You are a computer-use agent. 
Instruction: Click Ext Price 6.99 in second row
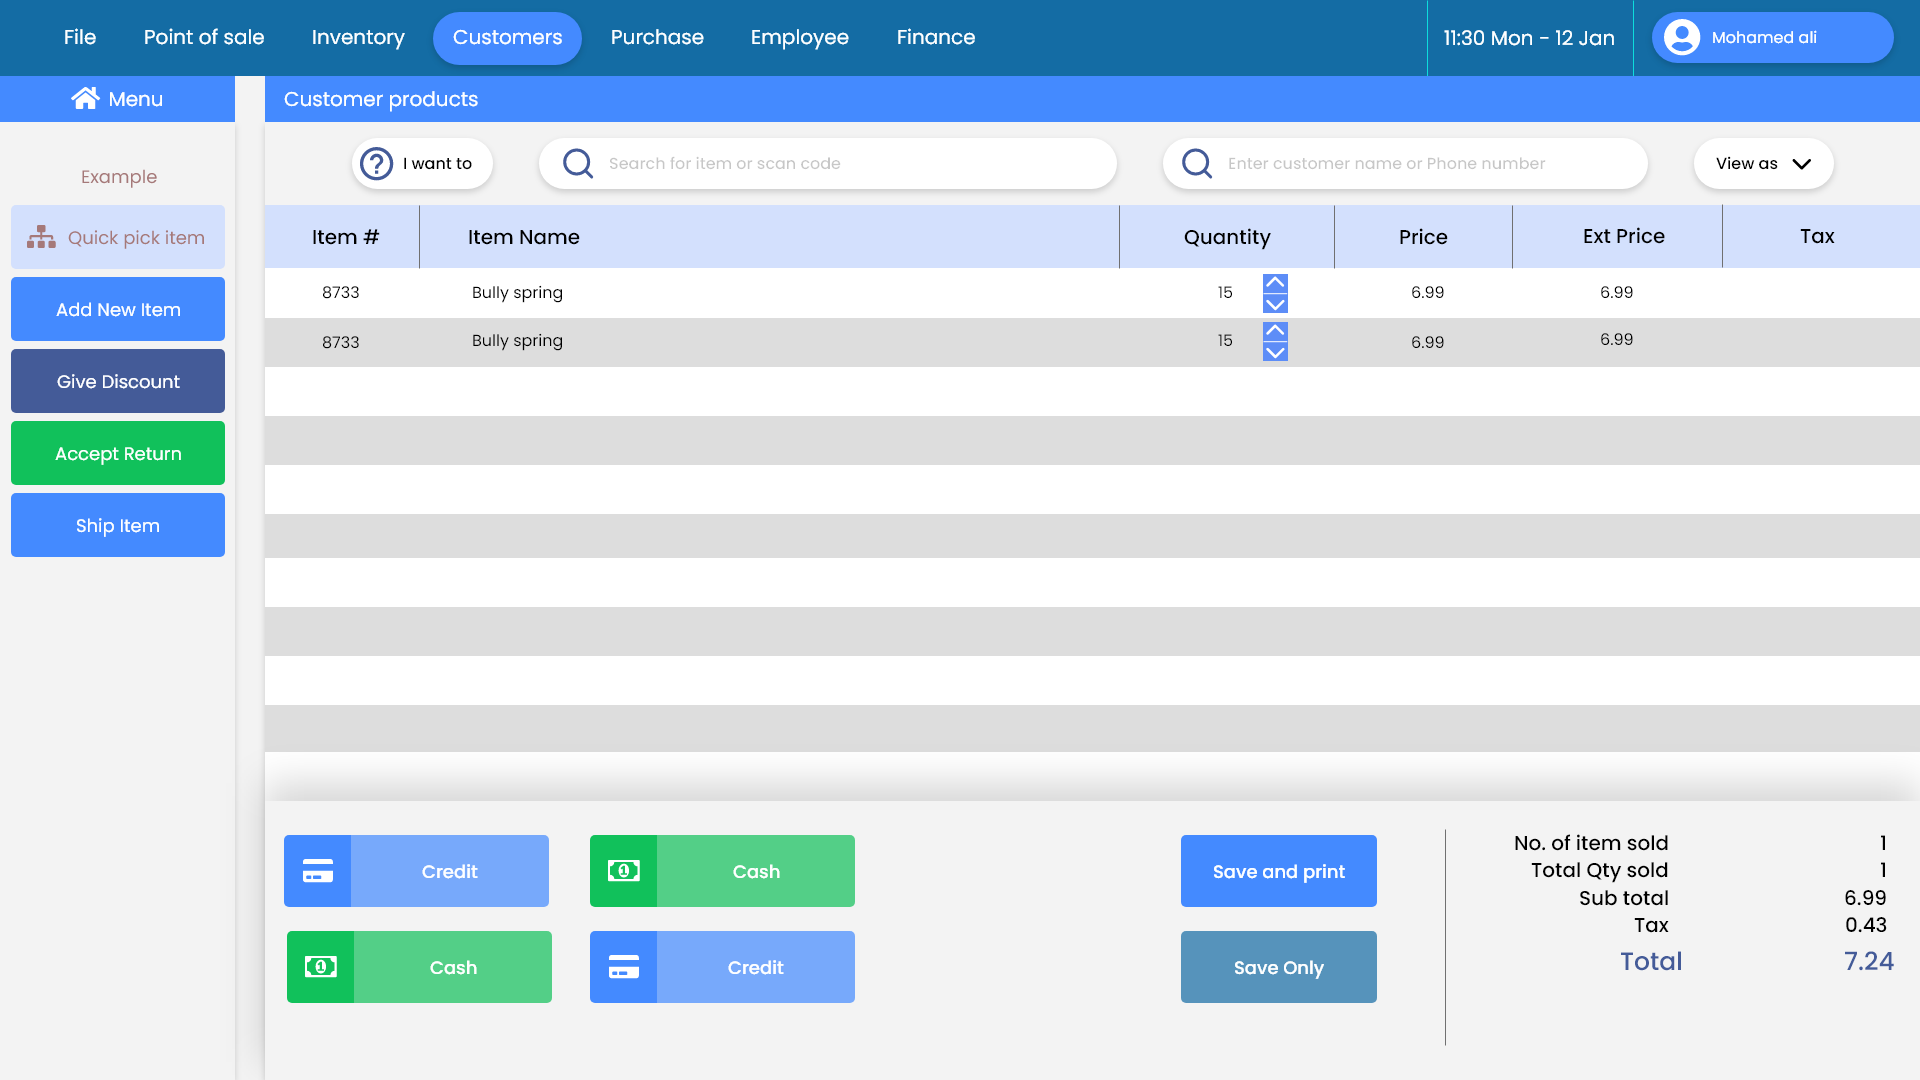pos(1616,339)
